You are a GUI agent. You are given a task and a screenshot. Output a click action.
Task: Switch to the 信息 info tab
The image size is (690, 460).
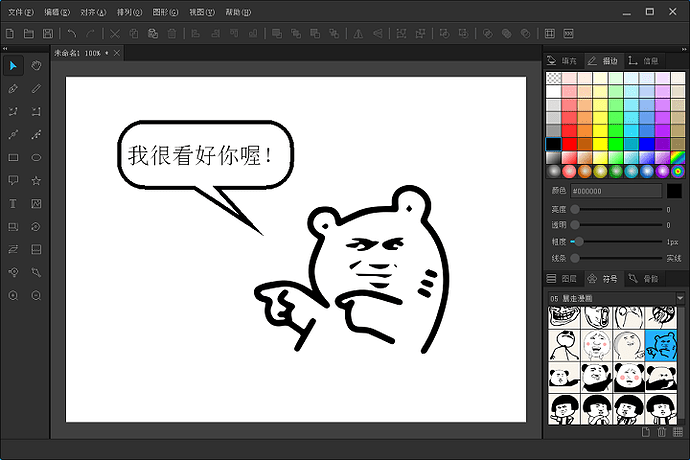coord(644,61)
